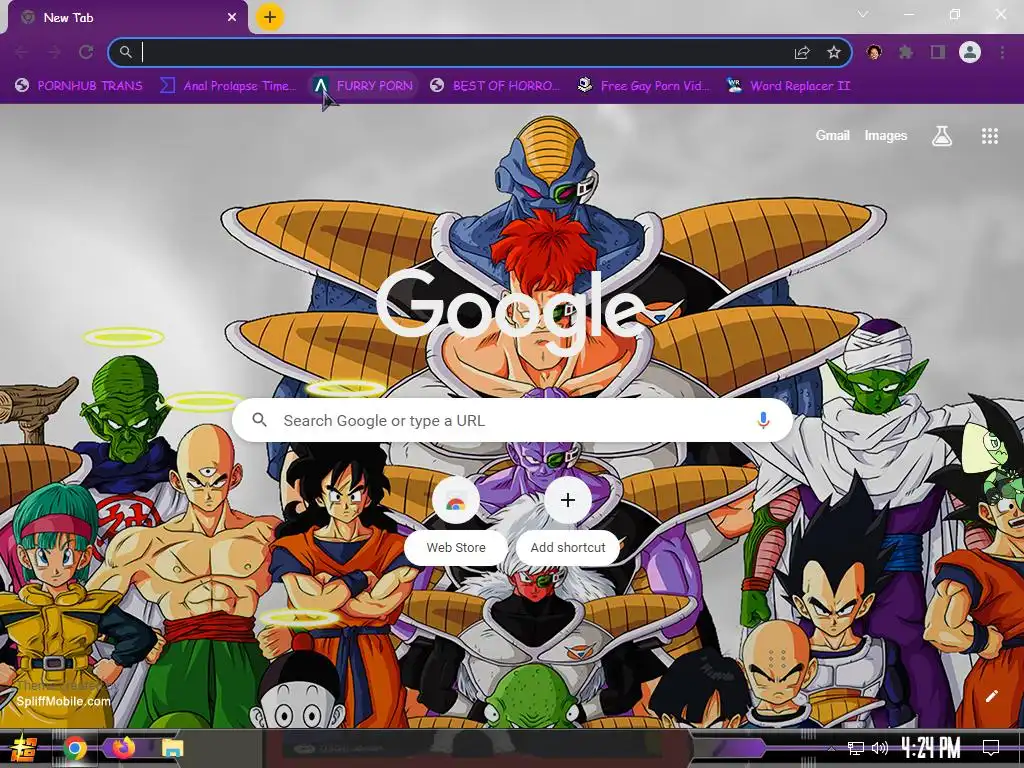Focus the Chrome address bar
The width and height of the screenshot is (1024, 768).
click(x=480, y=52)
